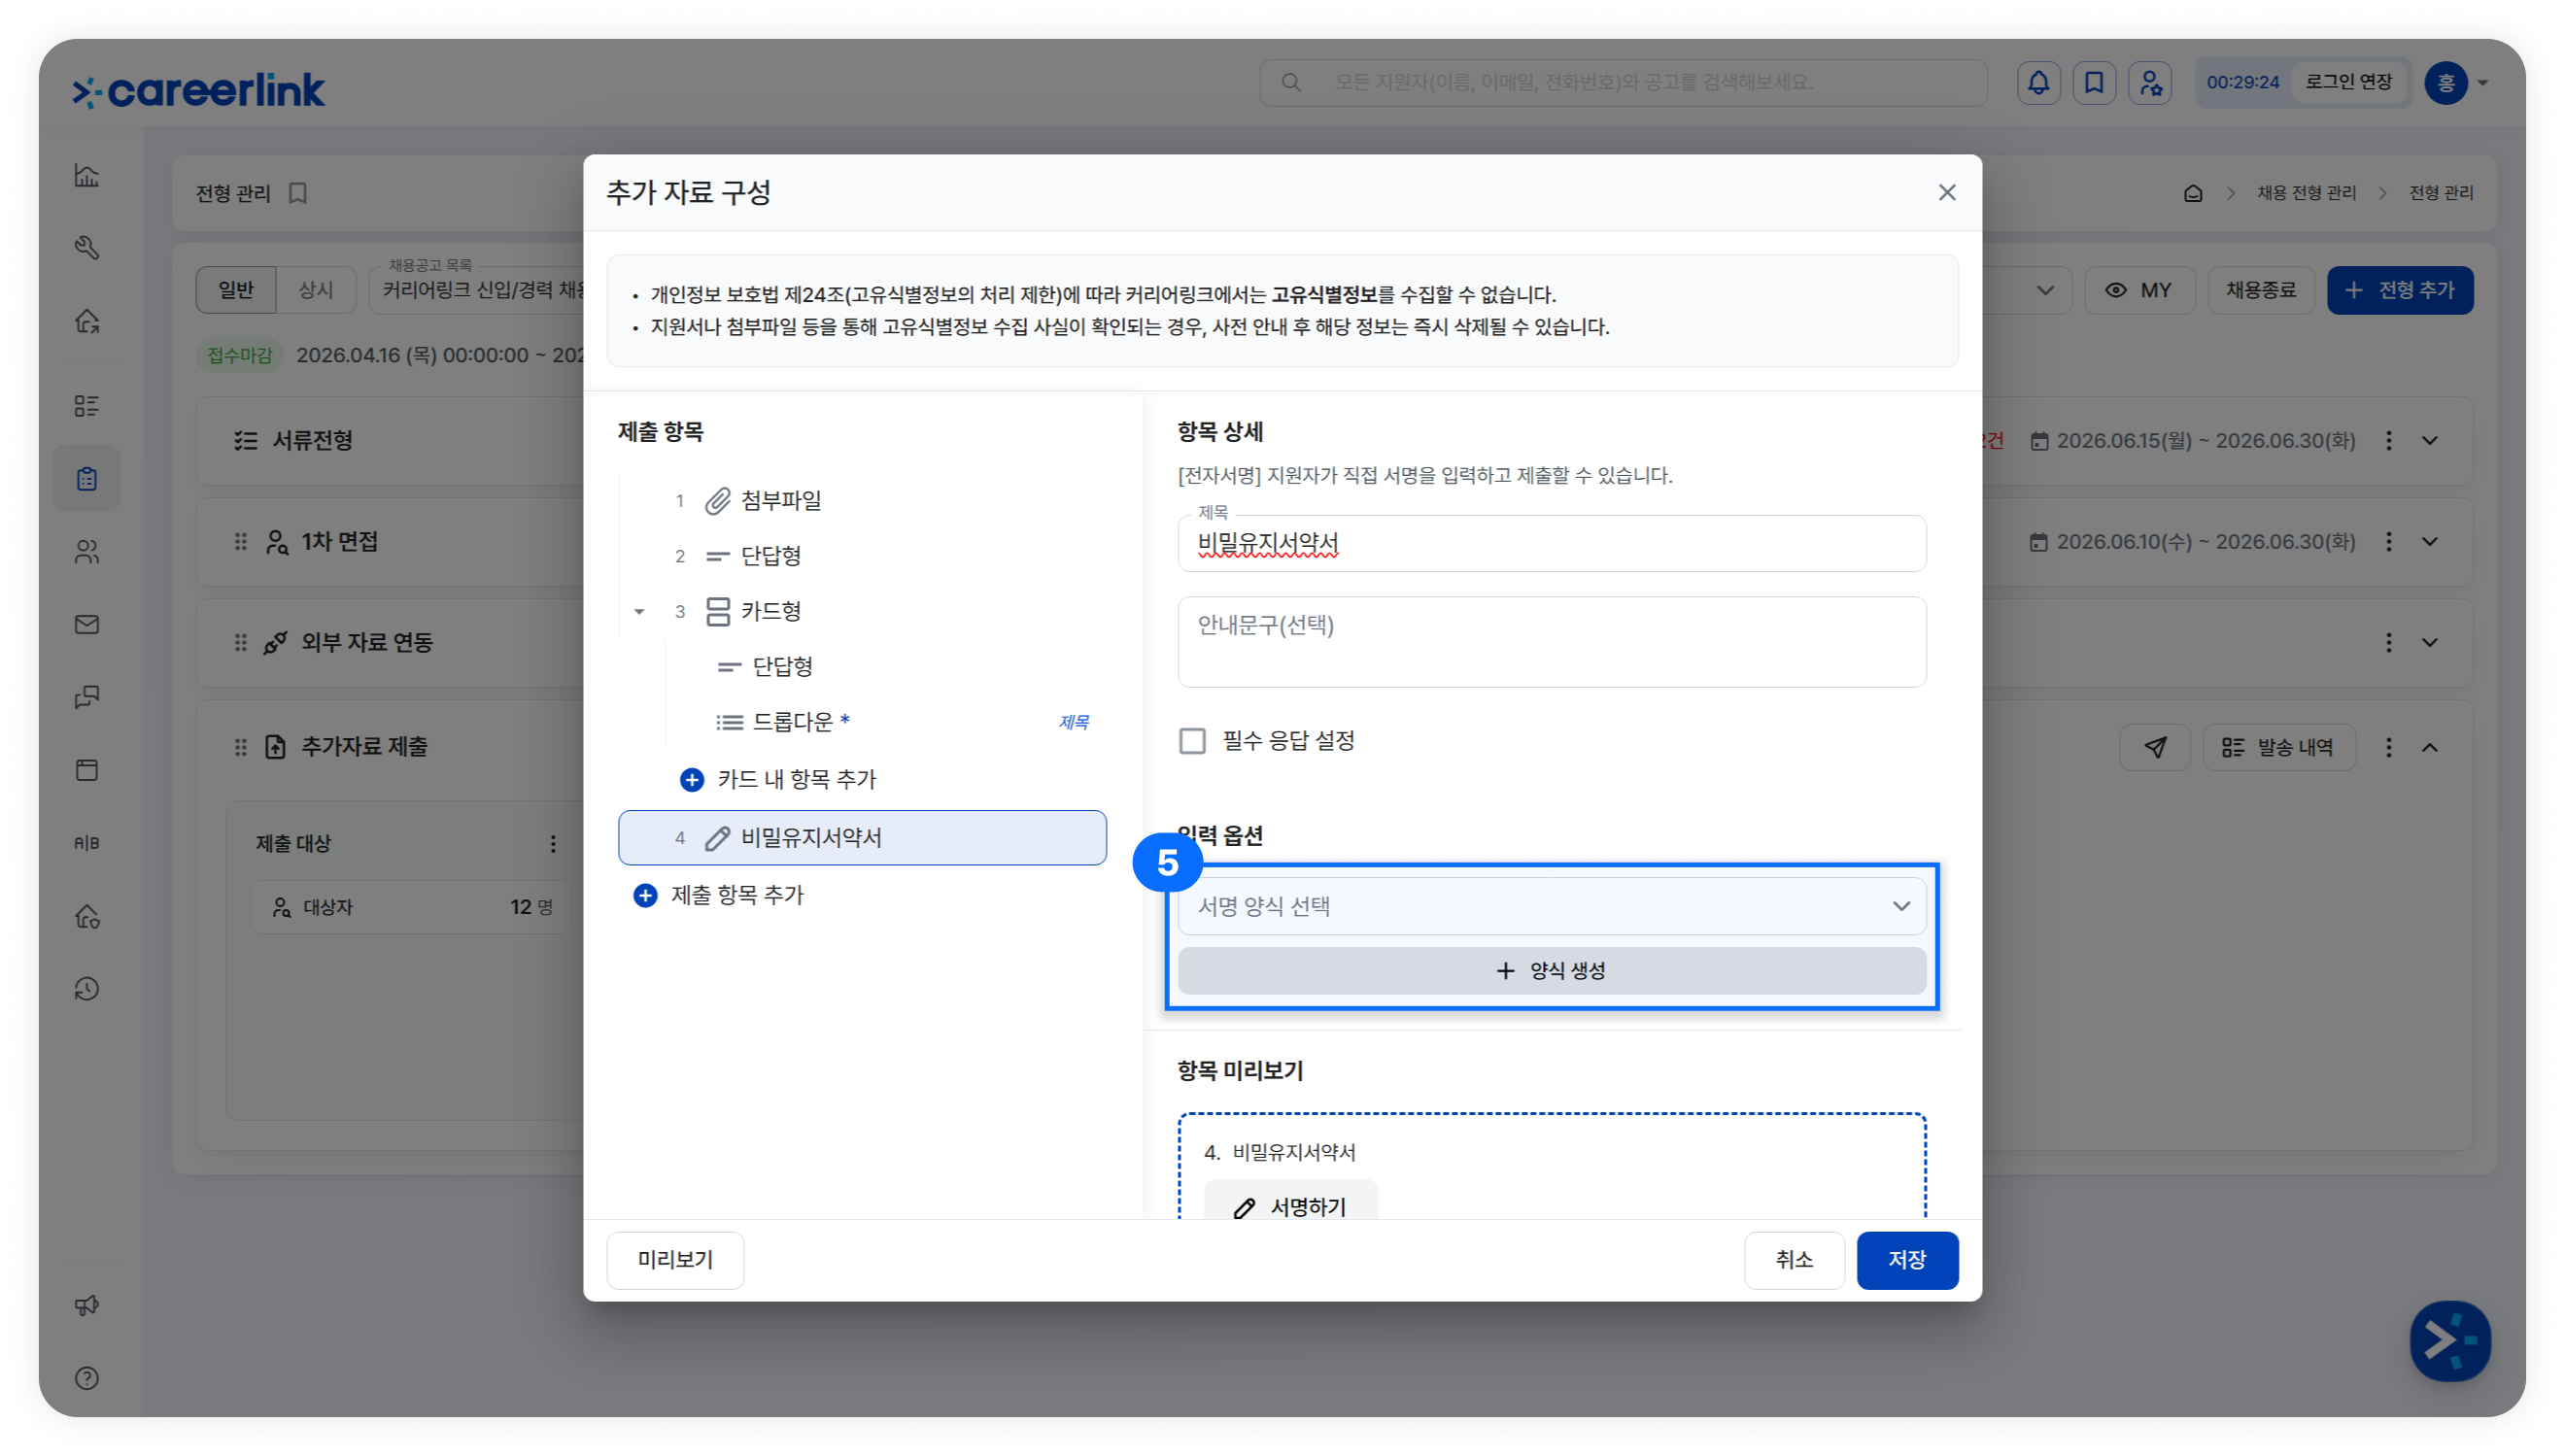Open 서류전형 row three-dot menu

[x=2388, y=441]
